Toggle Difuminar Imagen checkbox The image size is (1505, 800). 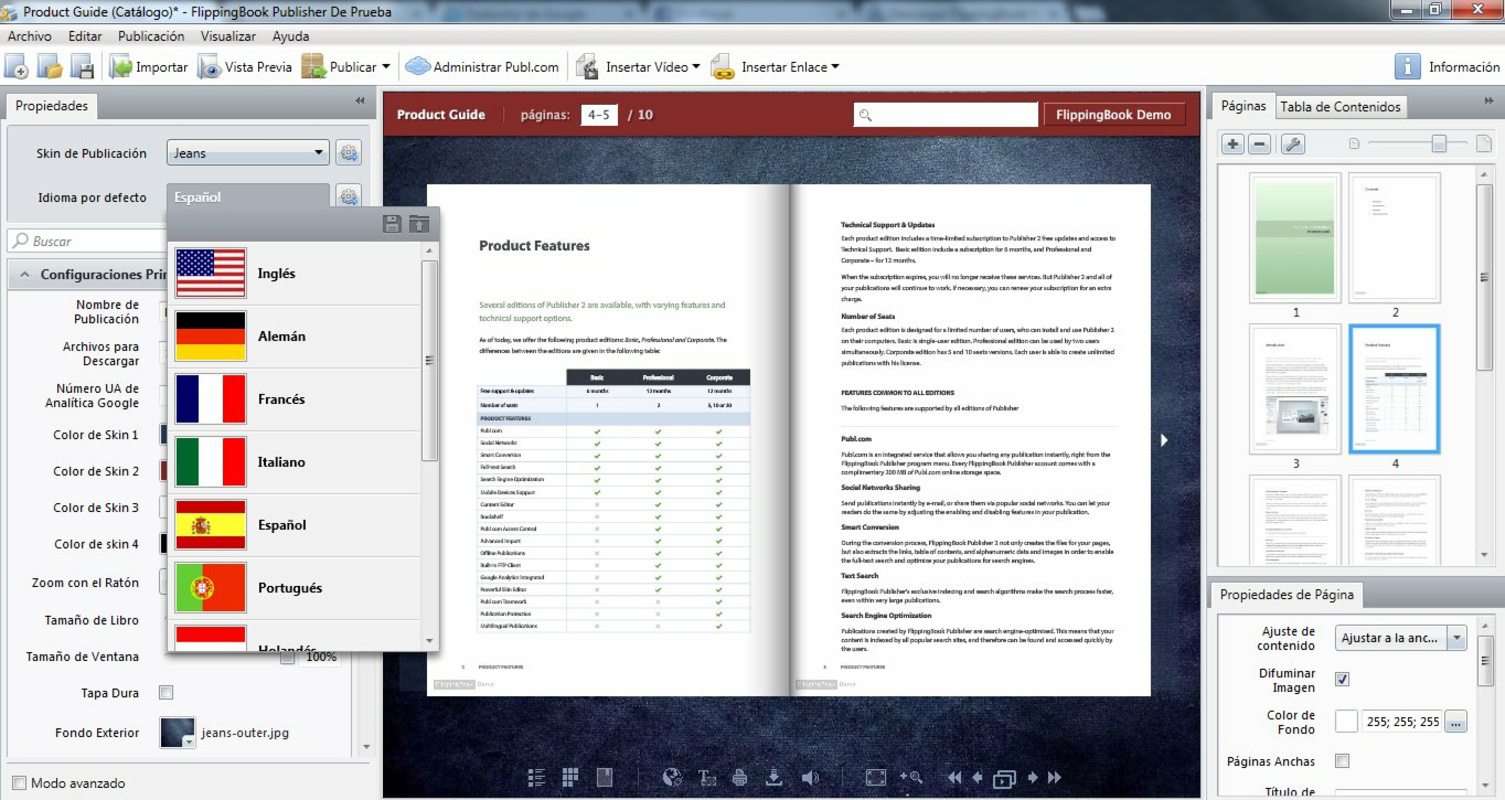click(x=1342, y=679)
